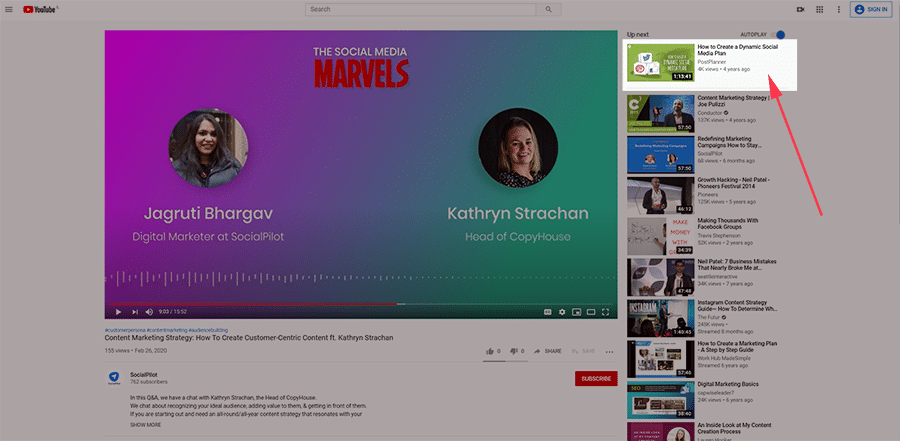Open player settings gear
Viewport: 900px width, 441px height.
(x=562, y=312)
